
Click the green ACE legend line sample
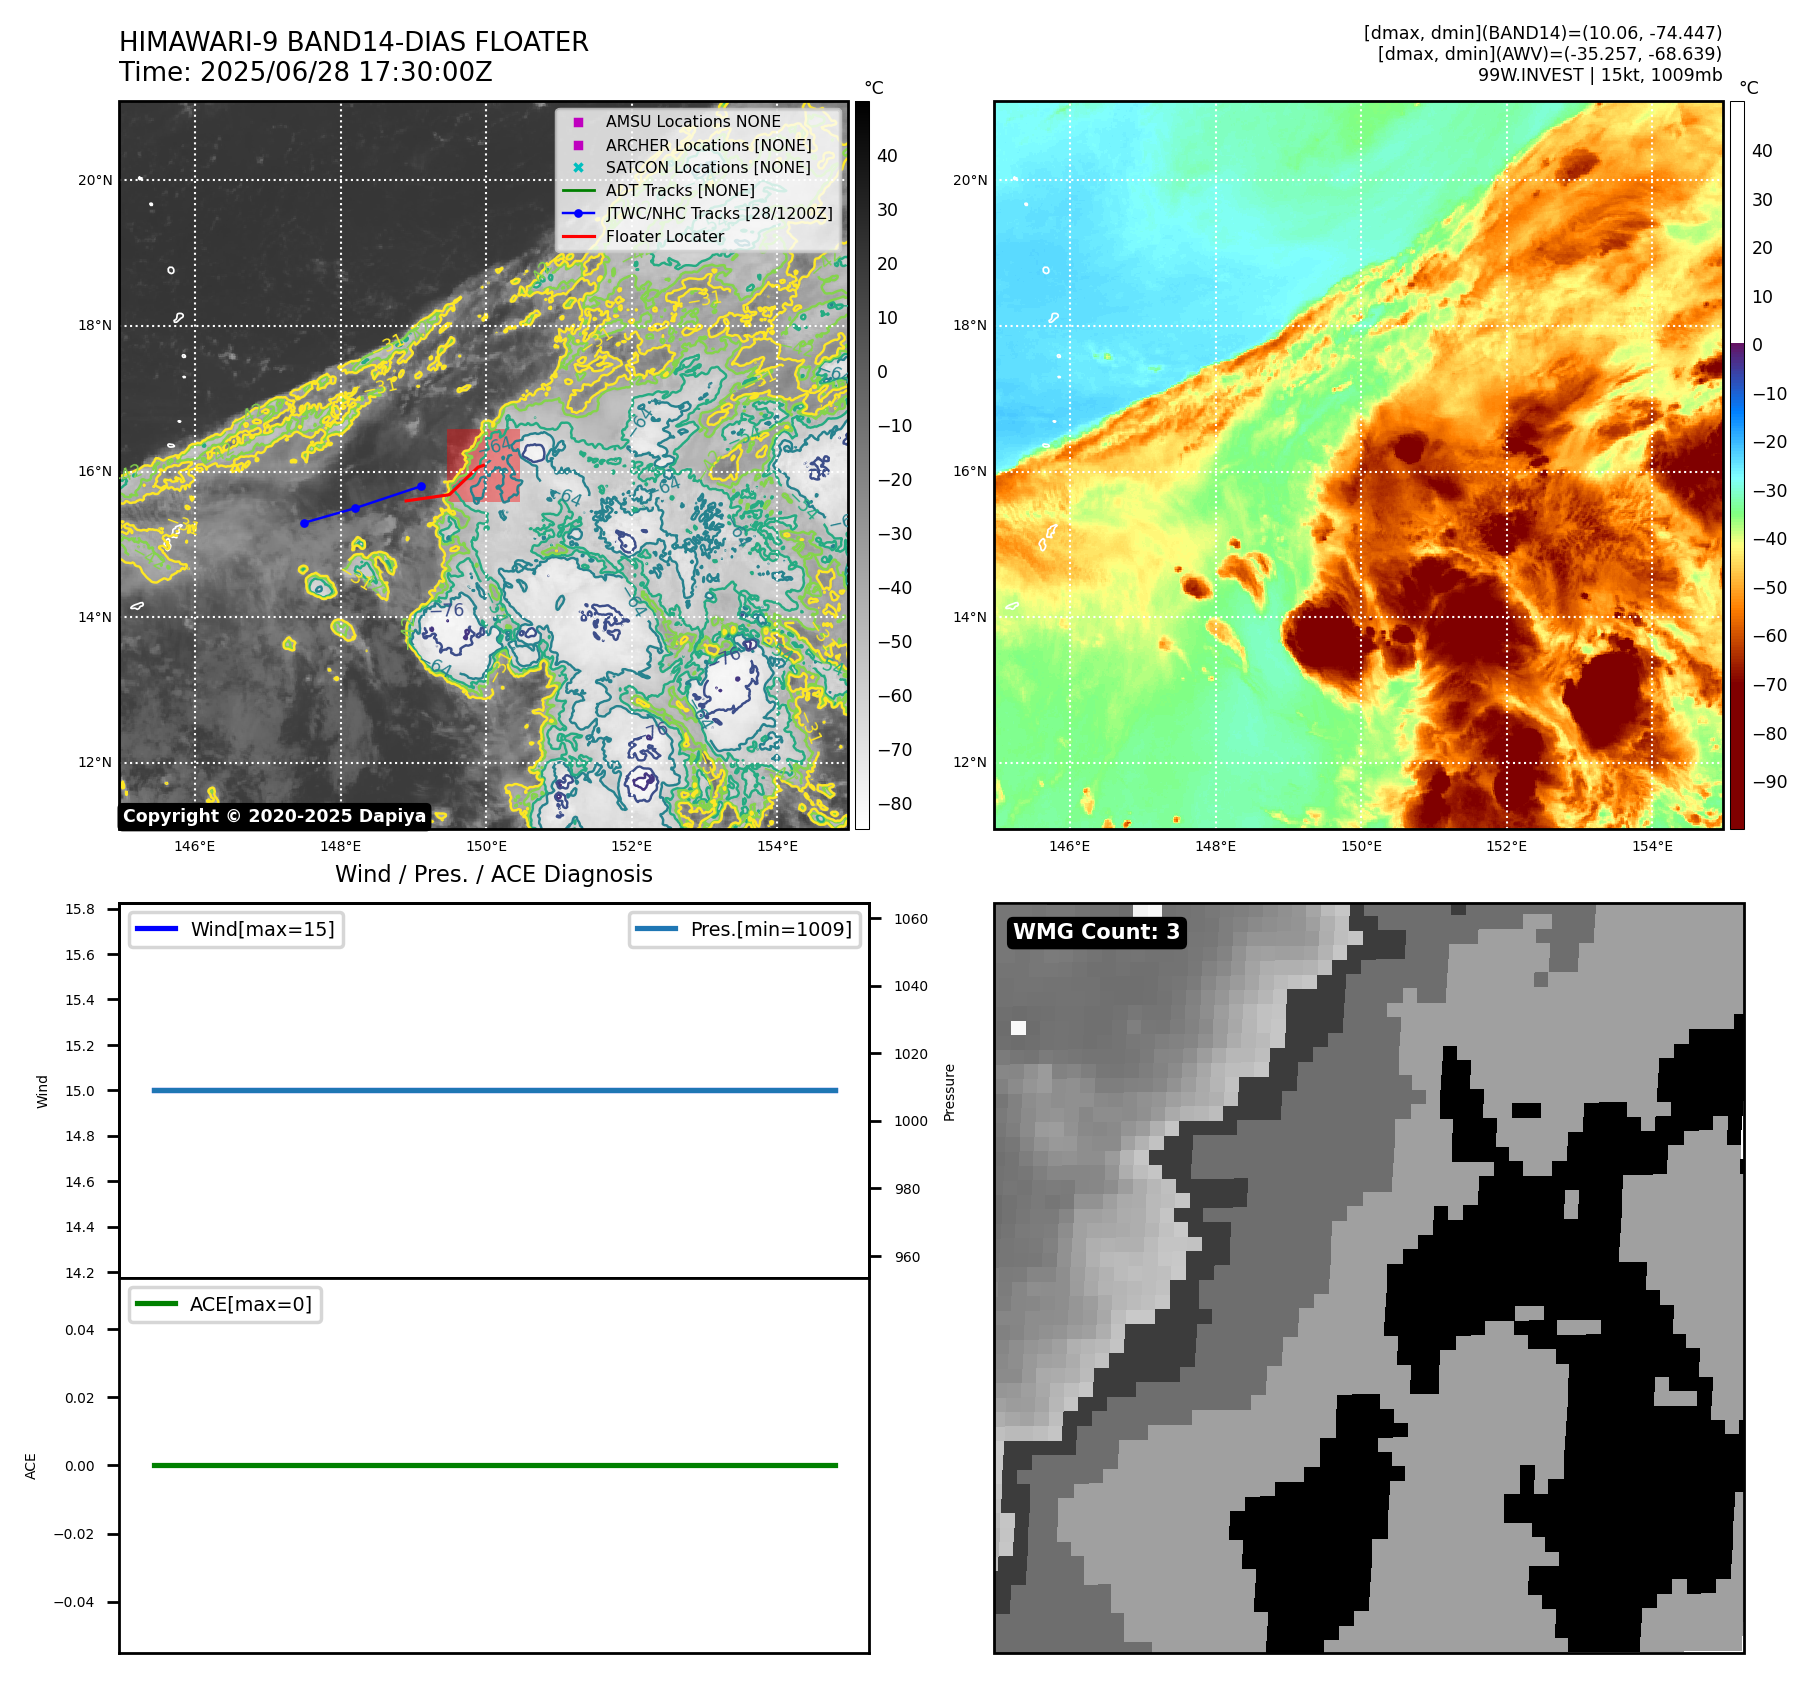click(x=156, y=1304)
